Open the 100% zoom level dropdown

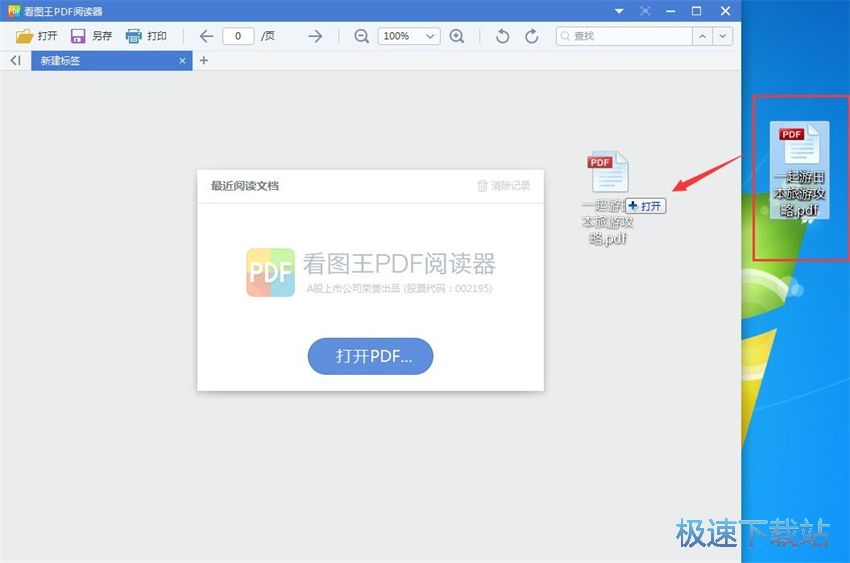(x=409, y=36)
